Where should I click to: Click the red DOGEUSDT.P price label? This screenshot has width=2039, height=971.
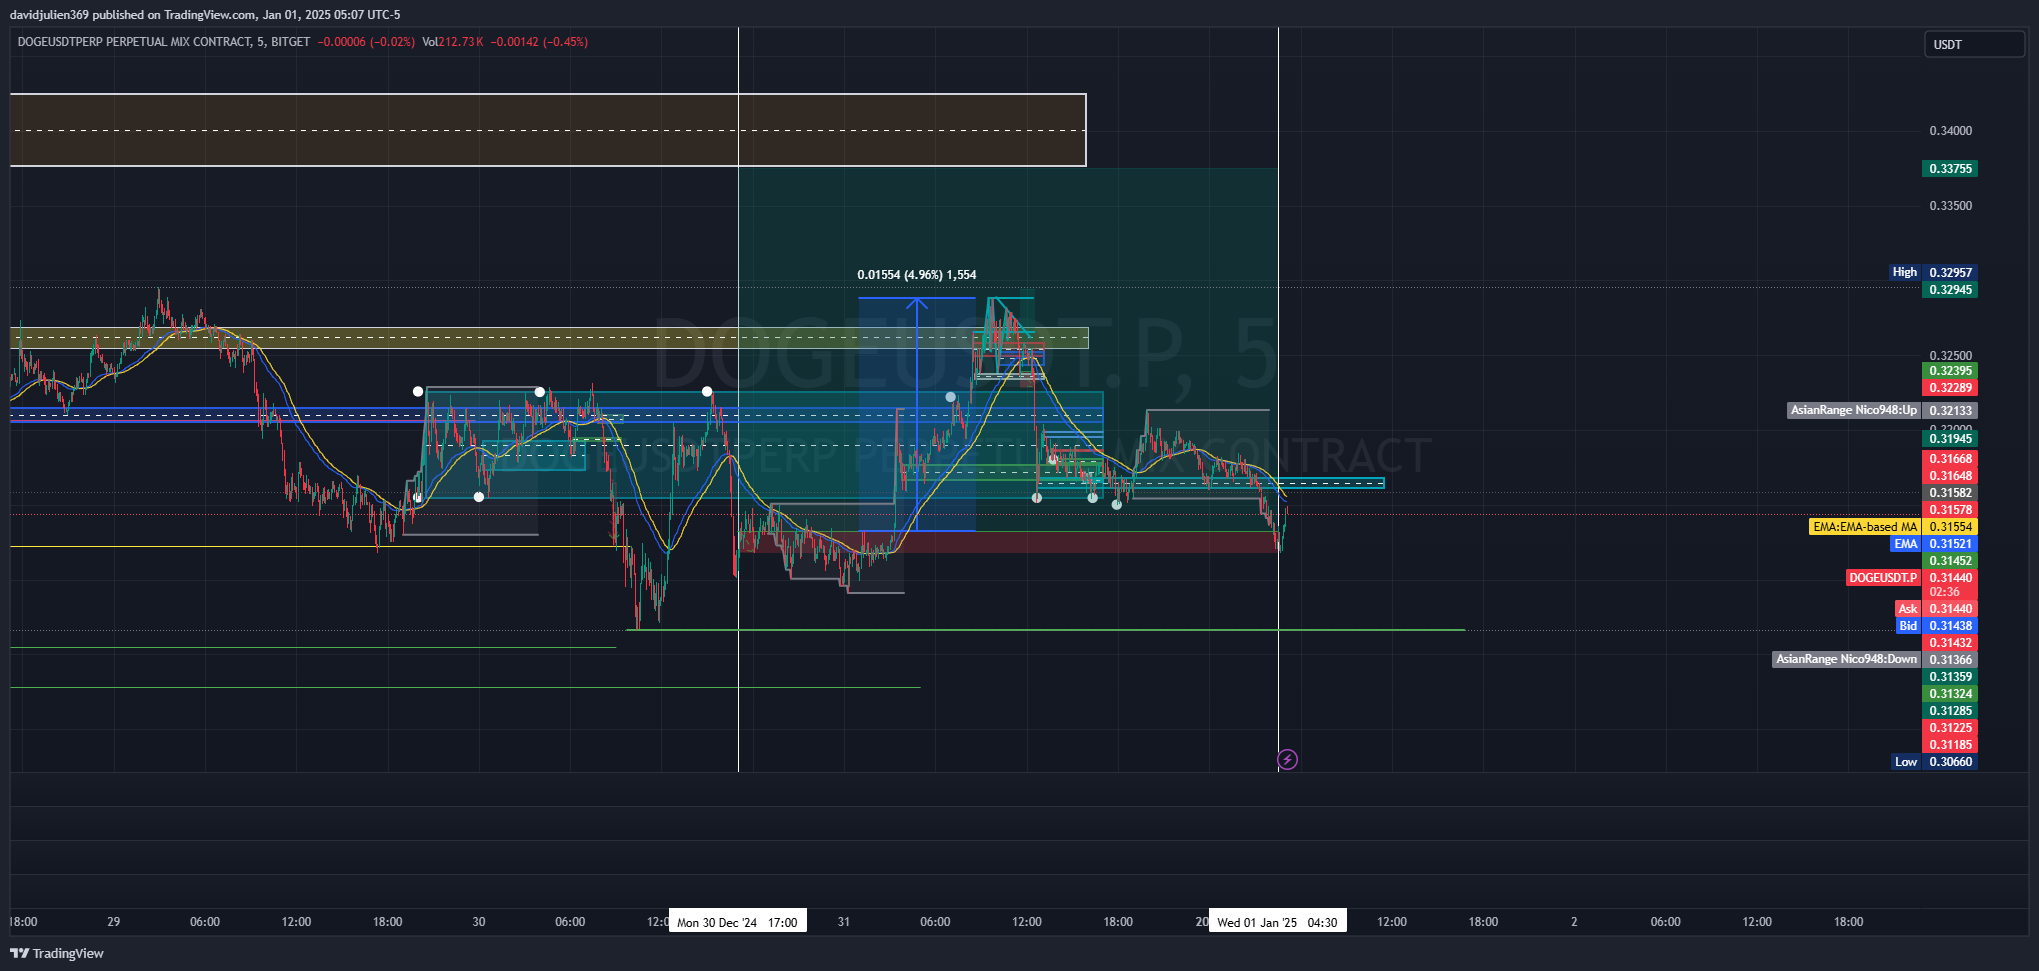coord(1911,578)
